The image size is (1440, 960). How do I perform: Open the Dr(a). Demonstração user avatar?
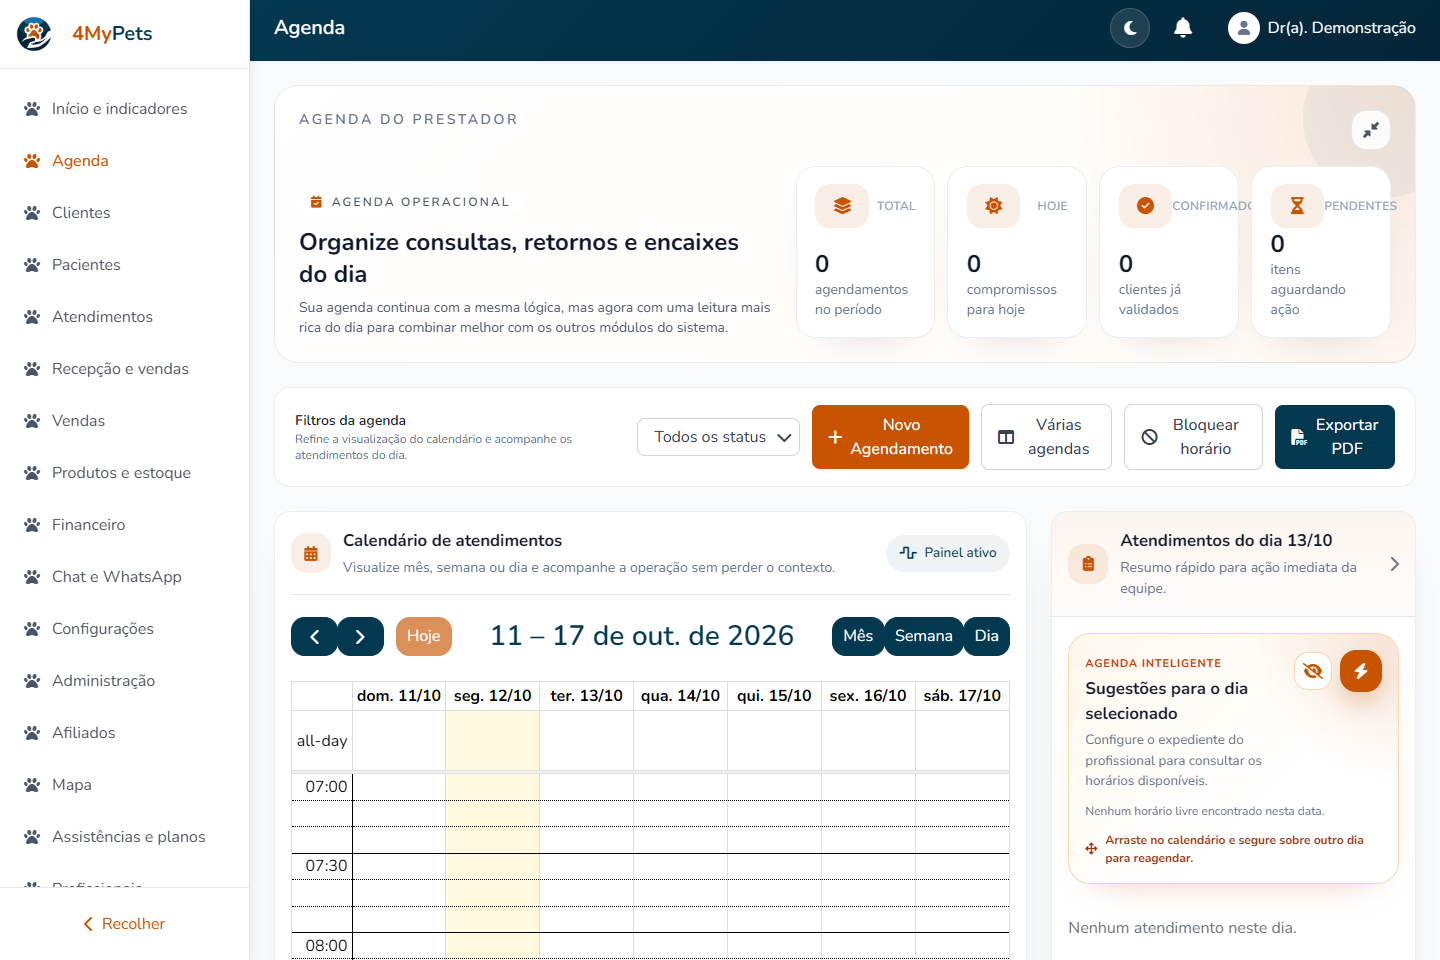(1243, 28)
